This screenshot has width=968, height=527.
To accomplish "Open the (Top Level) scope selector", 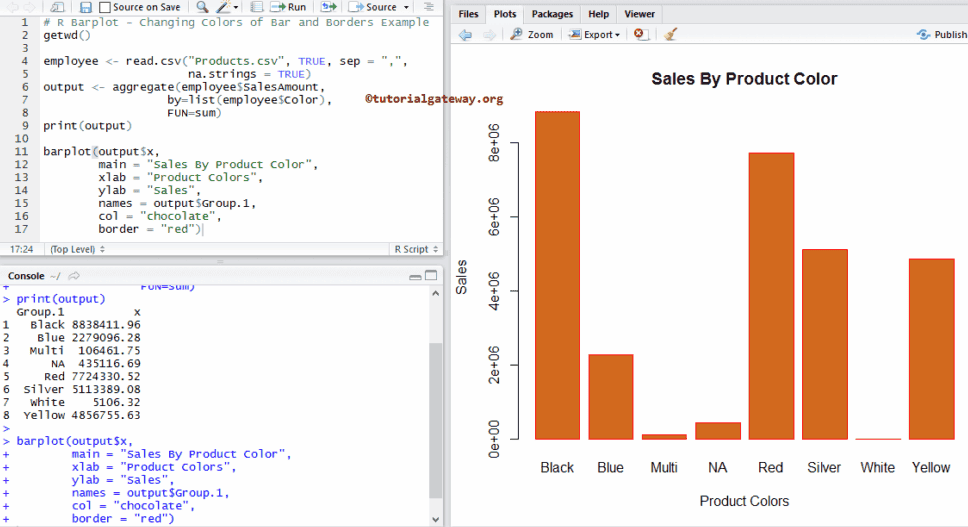I will coord(77,249).
